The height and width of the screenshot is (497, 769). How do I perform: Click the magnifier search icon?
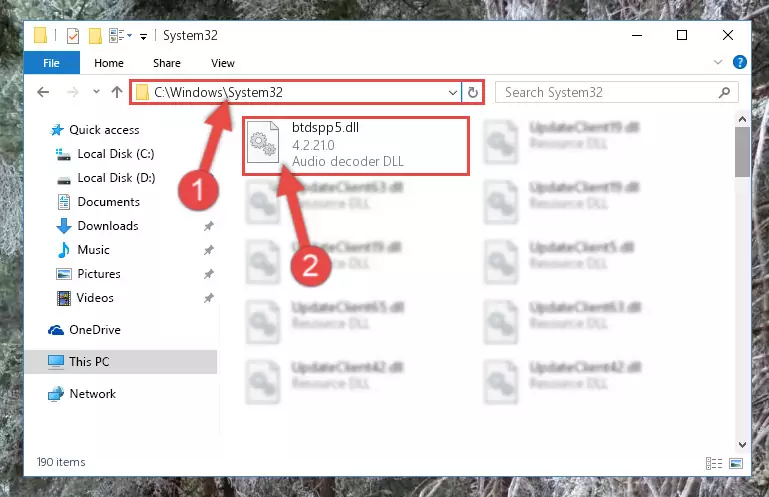point(724,92)
